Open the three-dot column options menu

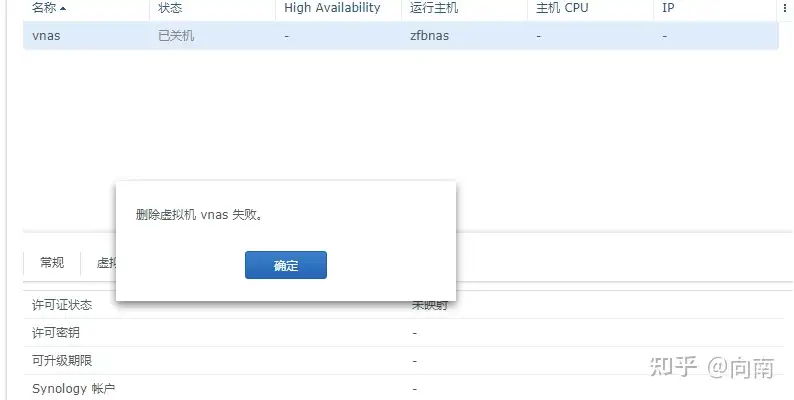[x=785, y=8]
